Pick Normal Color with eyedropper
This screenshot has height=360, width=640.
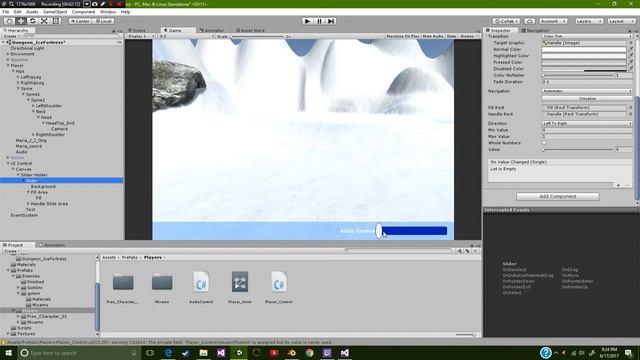point(631,49)
